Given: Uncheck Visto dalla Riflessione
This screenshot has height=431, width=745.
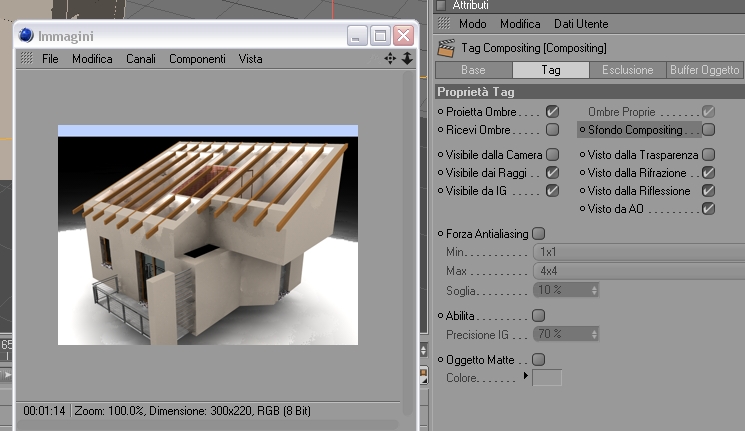Looking at the screenshot, I should pos(708,191).
